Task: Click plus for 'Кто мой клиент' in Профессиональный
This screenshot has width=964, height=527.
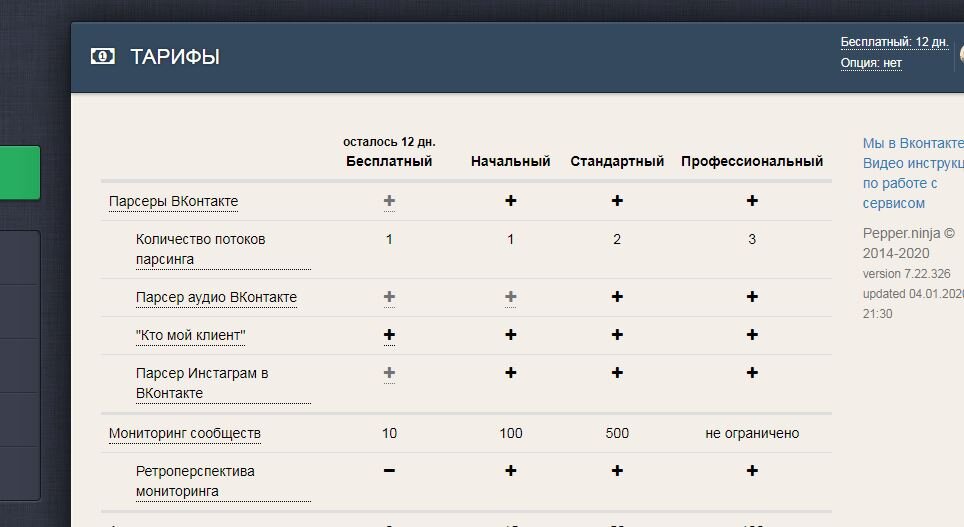Action: point(752,335)
